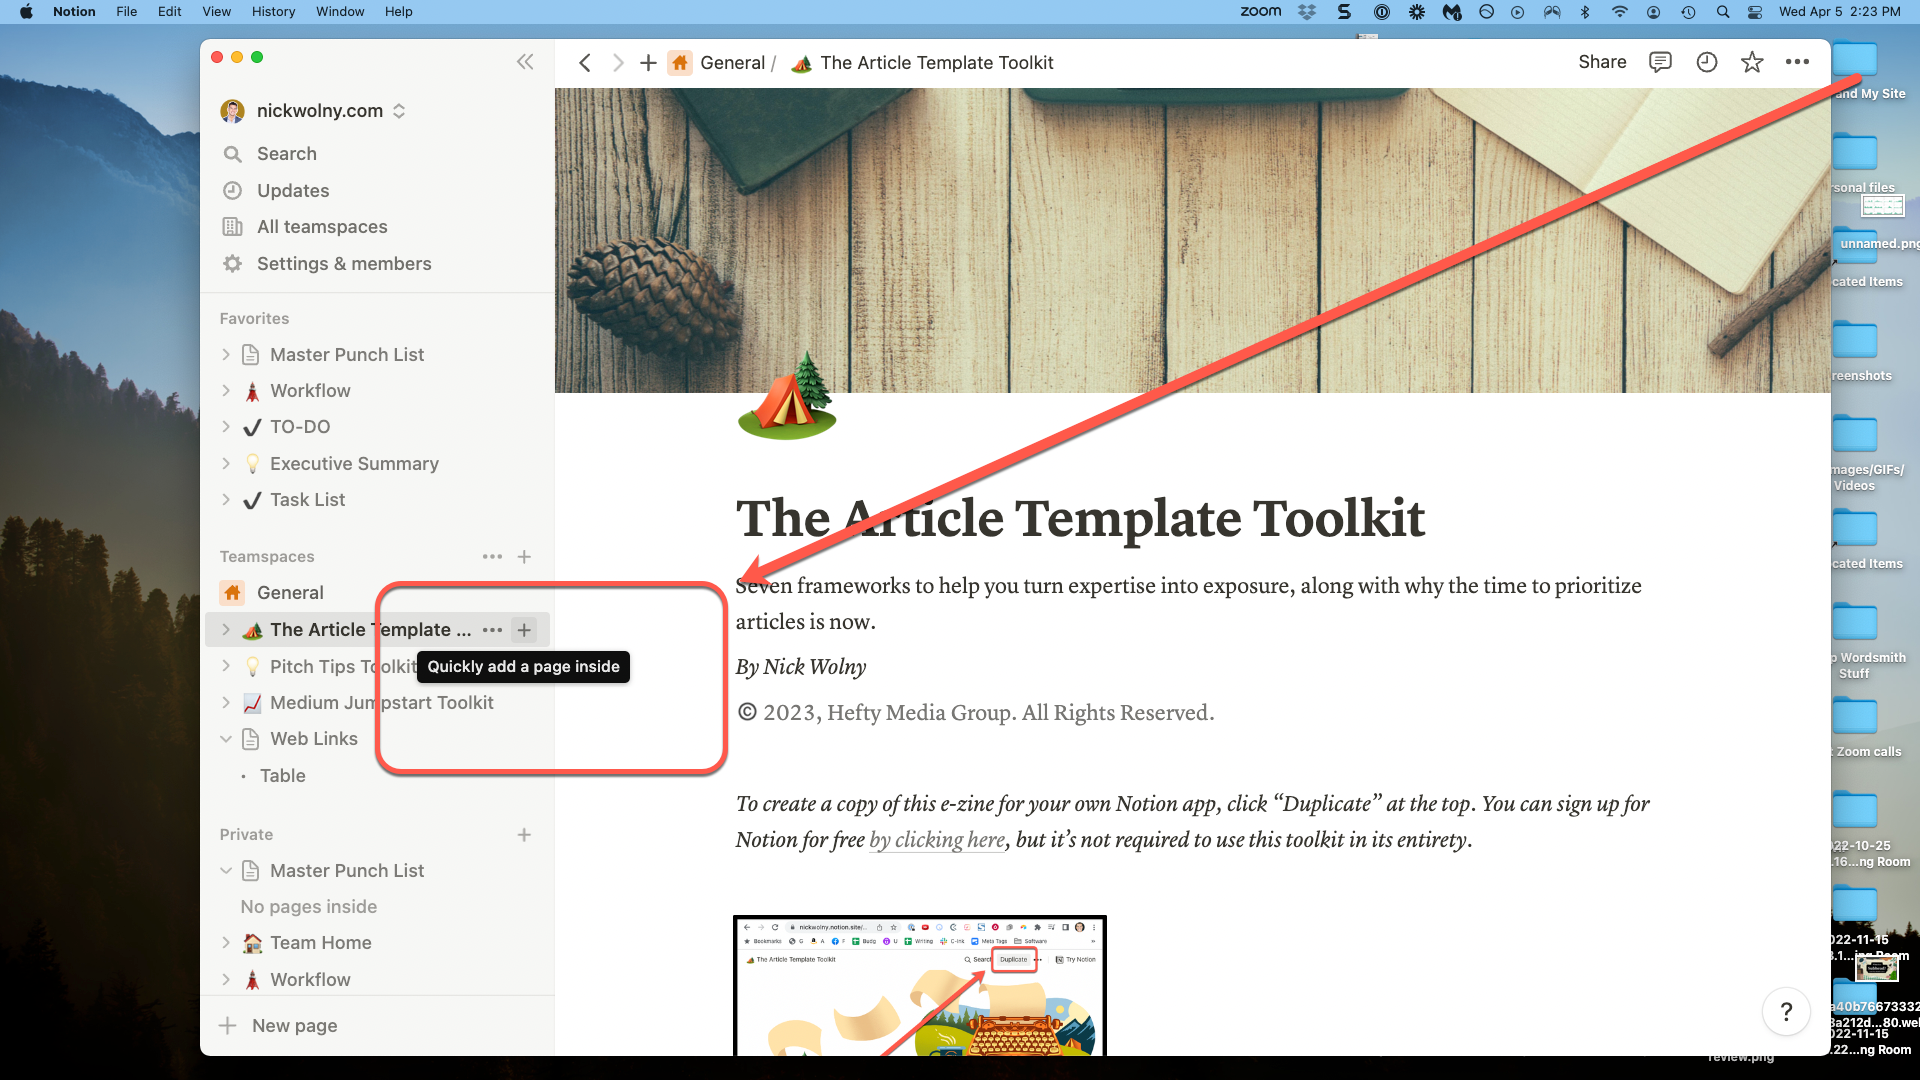This screenshot has height=1080, width=1920.
Task: Open the comments panel icon
Action: [1660, 62]
